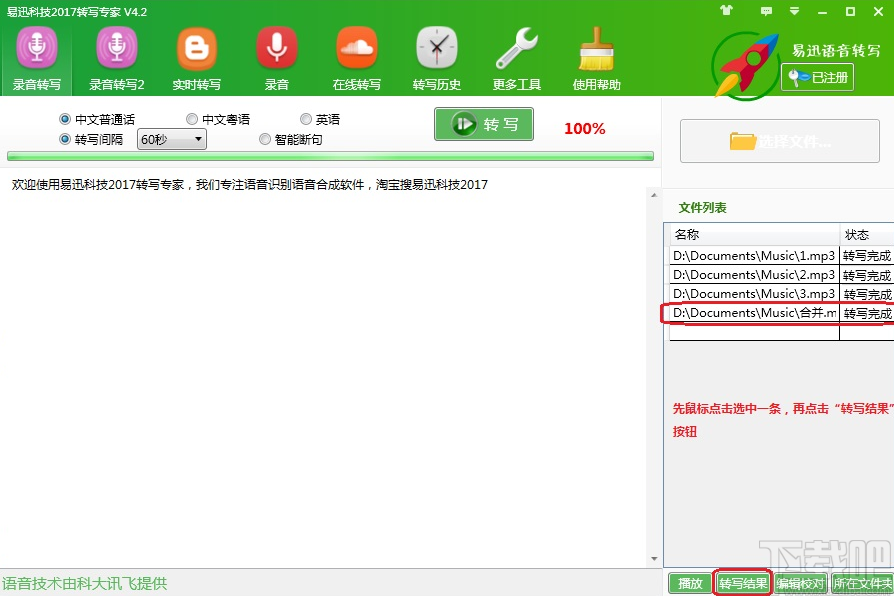Click the 播放 playback button
Viewport: 894px width, 596px height.
pos(688,582)
